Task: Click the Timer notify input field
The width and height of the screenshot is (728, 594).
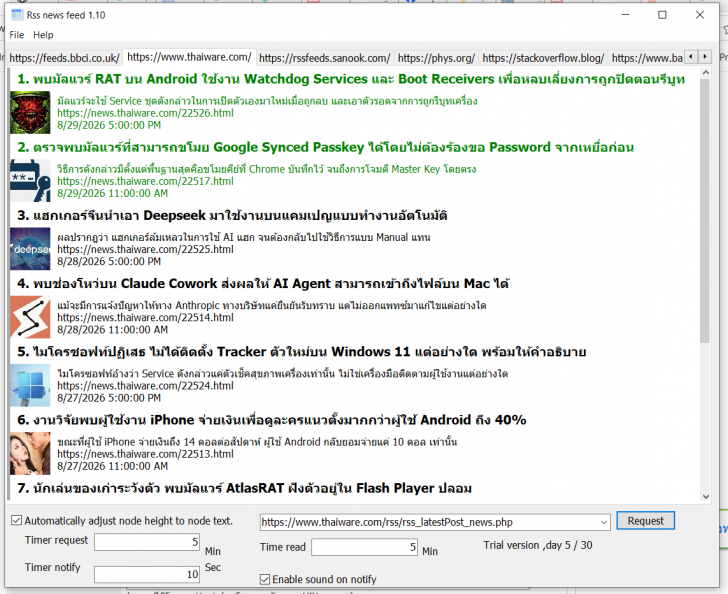Action: coord(147,574)
